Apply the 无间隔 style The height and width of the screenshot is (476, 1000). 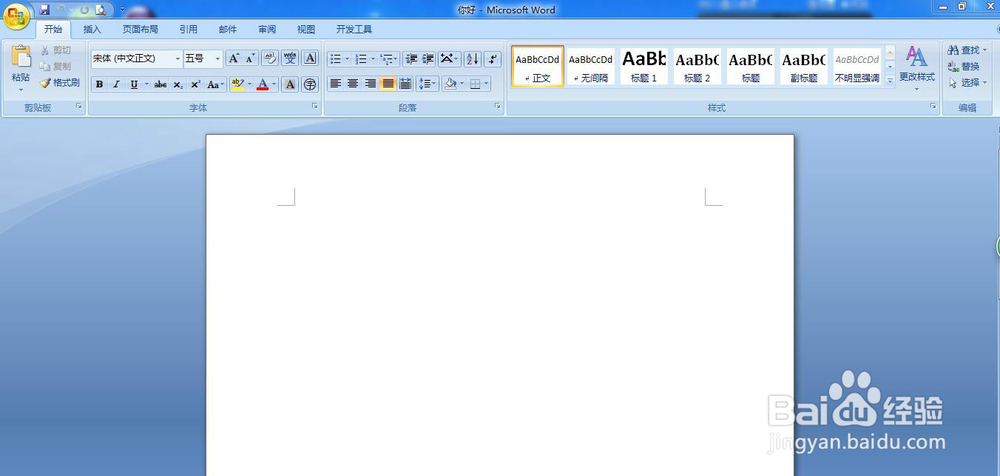[x=591, y=66]
